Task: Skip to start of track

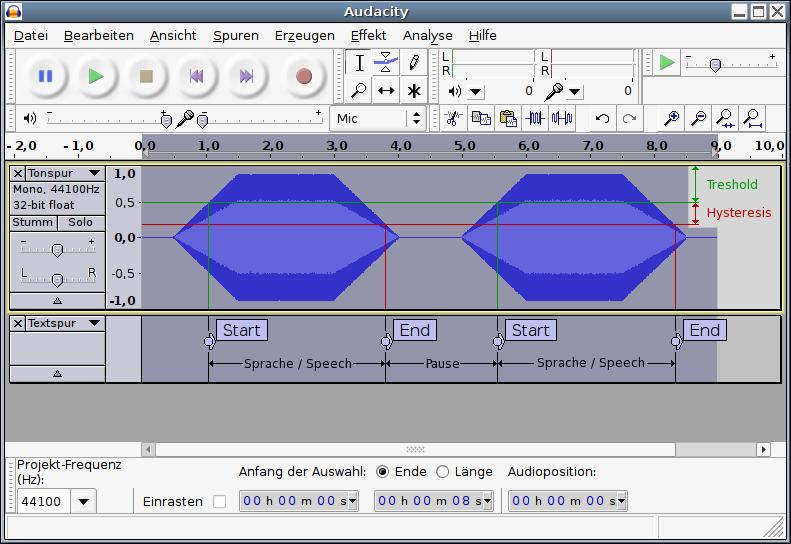Action: pos(196,76)
